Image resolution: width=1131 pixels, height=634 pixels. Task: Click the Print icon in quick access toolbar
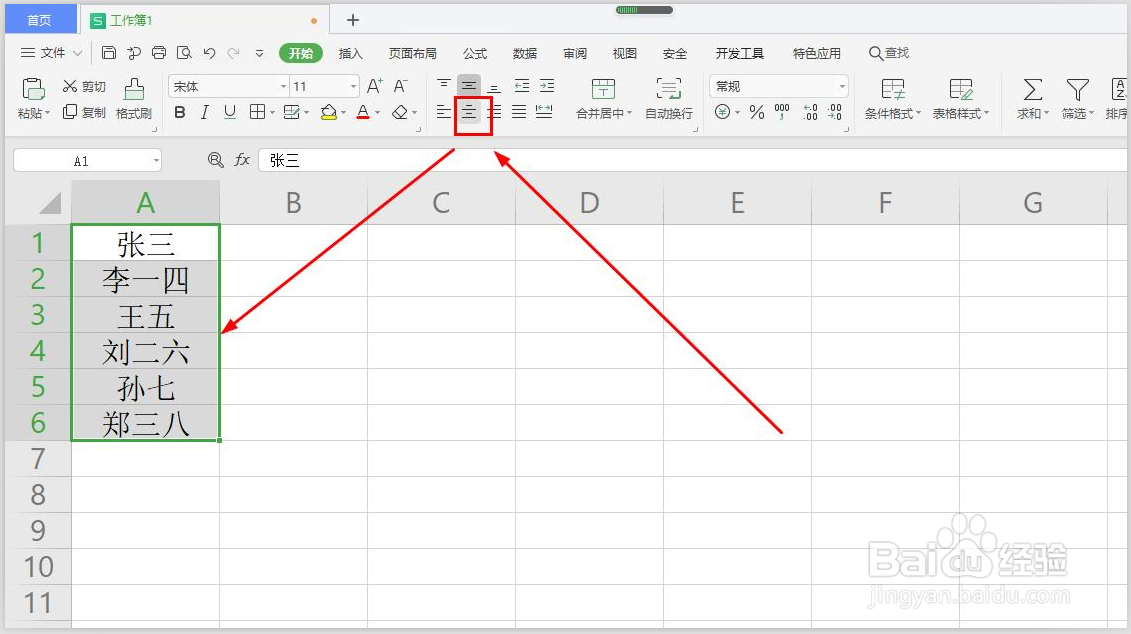(159, 53)
